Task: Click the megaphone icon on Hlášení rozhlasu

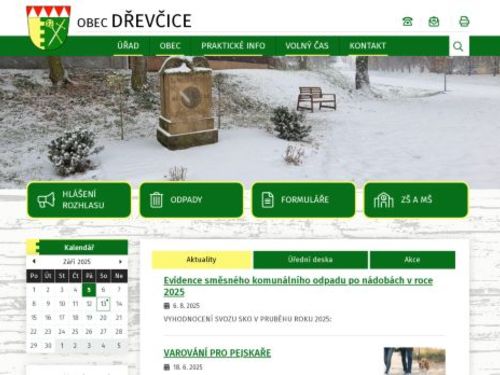Action: pyautogui.click(x=46, y=200)
